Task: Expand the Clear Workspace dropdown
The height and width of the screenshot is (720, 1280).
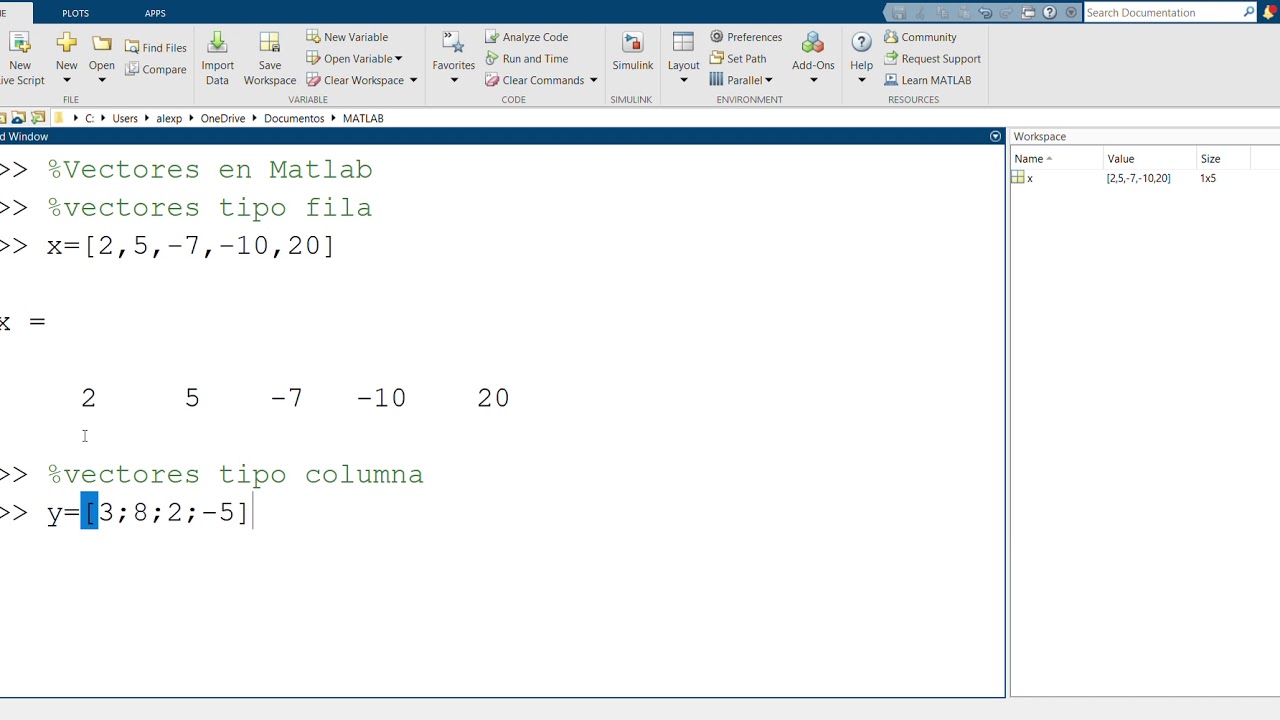Action: (413, 80)
